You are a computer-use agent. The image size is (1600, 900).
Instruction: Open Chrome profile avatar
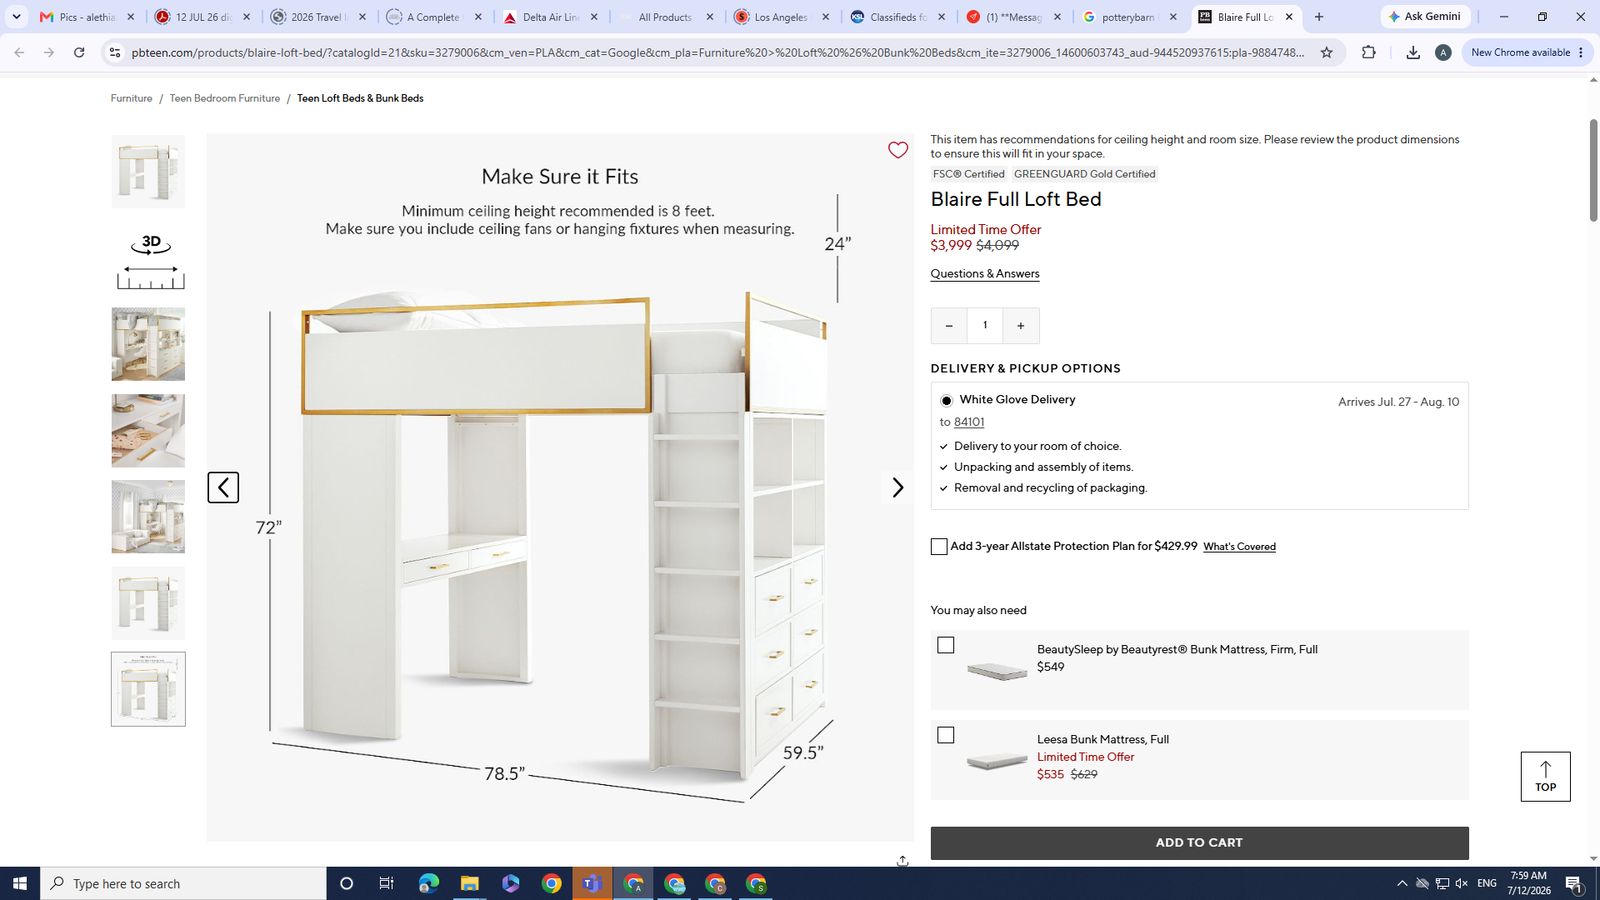pos(1442,52)
